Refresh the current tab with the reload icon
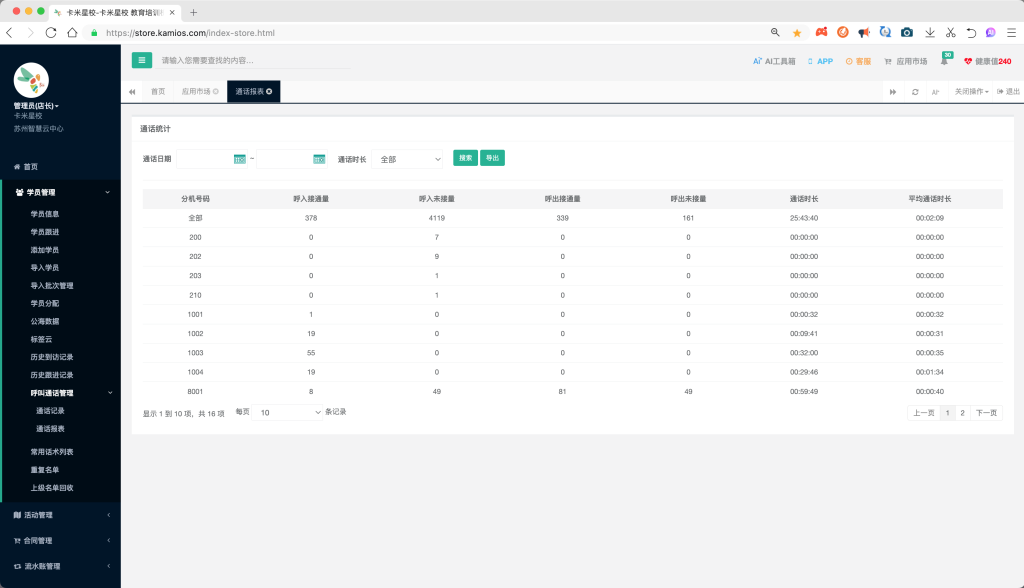 click(915, 92)
